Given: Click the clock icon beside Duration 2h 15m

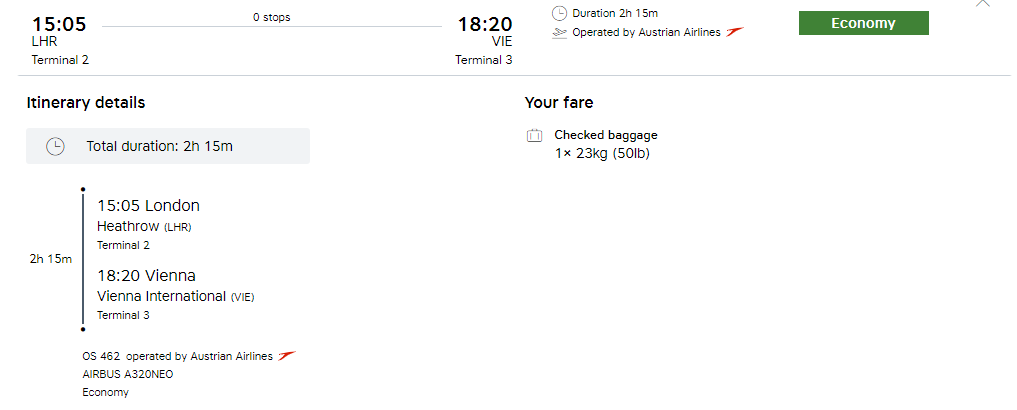Looking at the screenshot, I should pyautogui.click(x=559, y=13).
